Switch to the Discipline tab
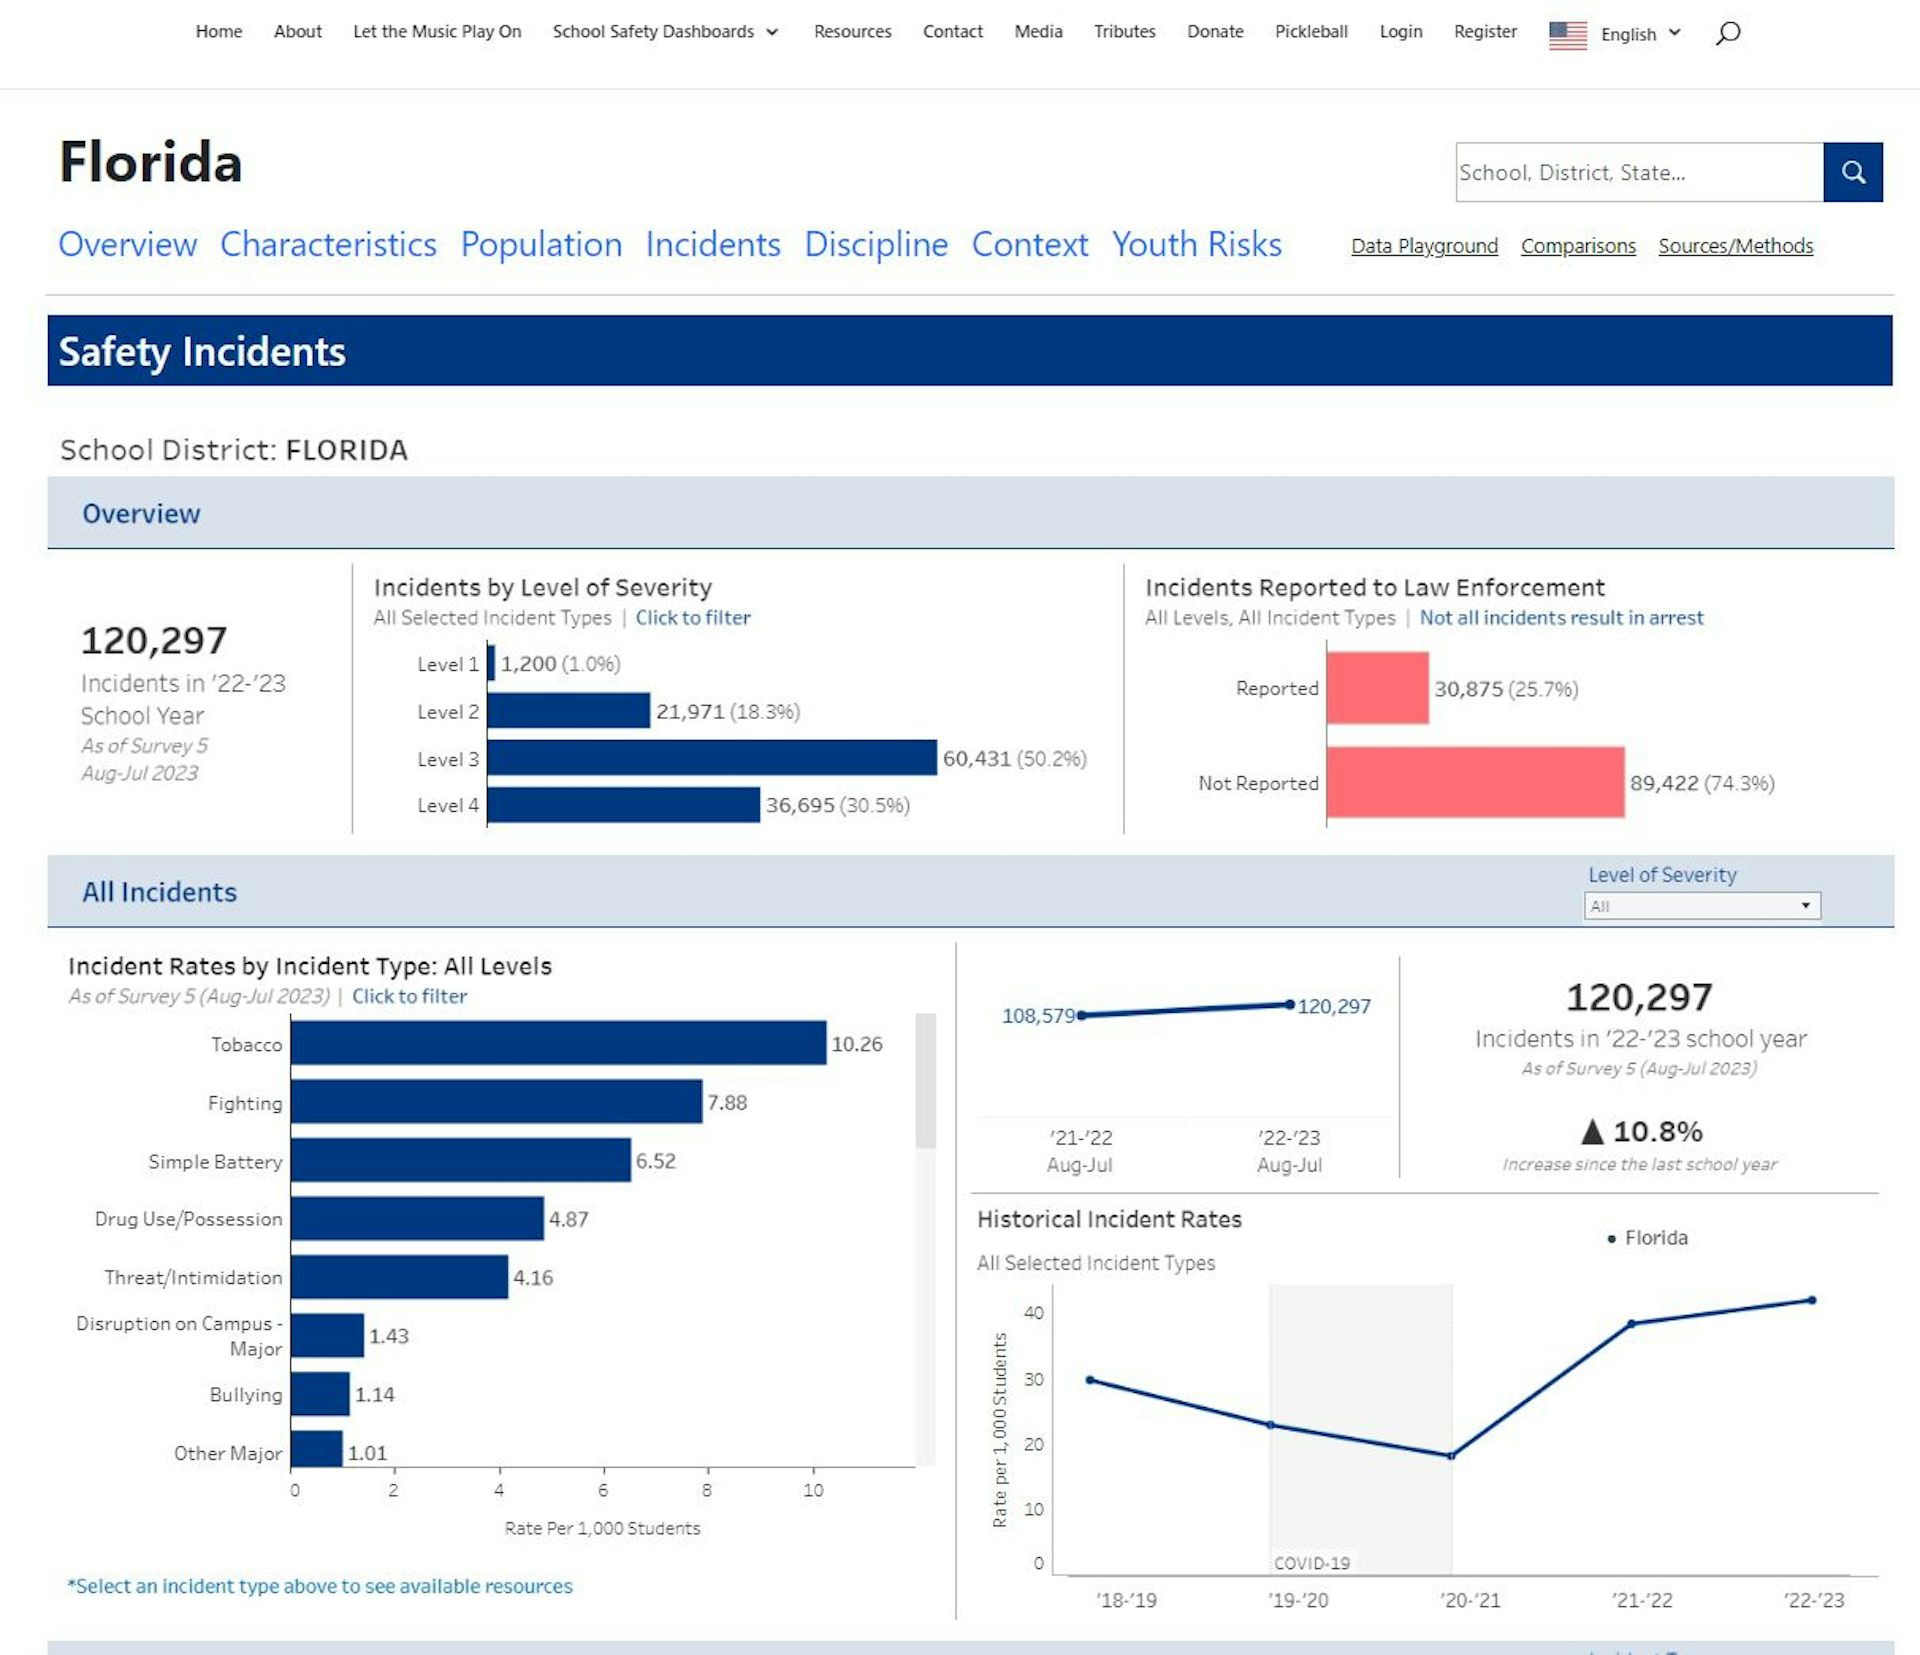 point(875,244)
